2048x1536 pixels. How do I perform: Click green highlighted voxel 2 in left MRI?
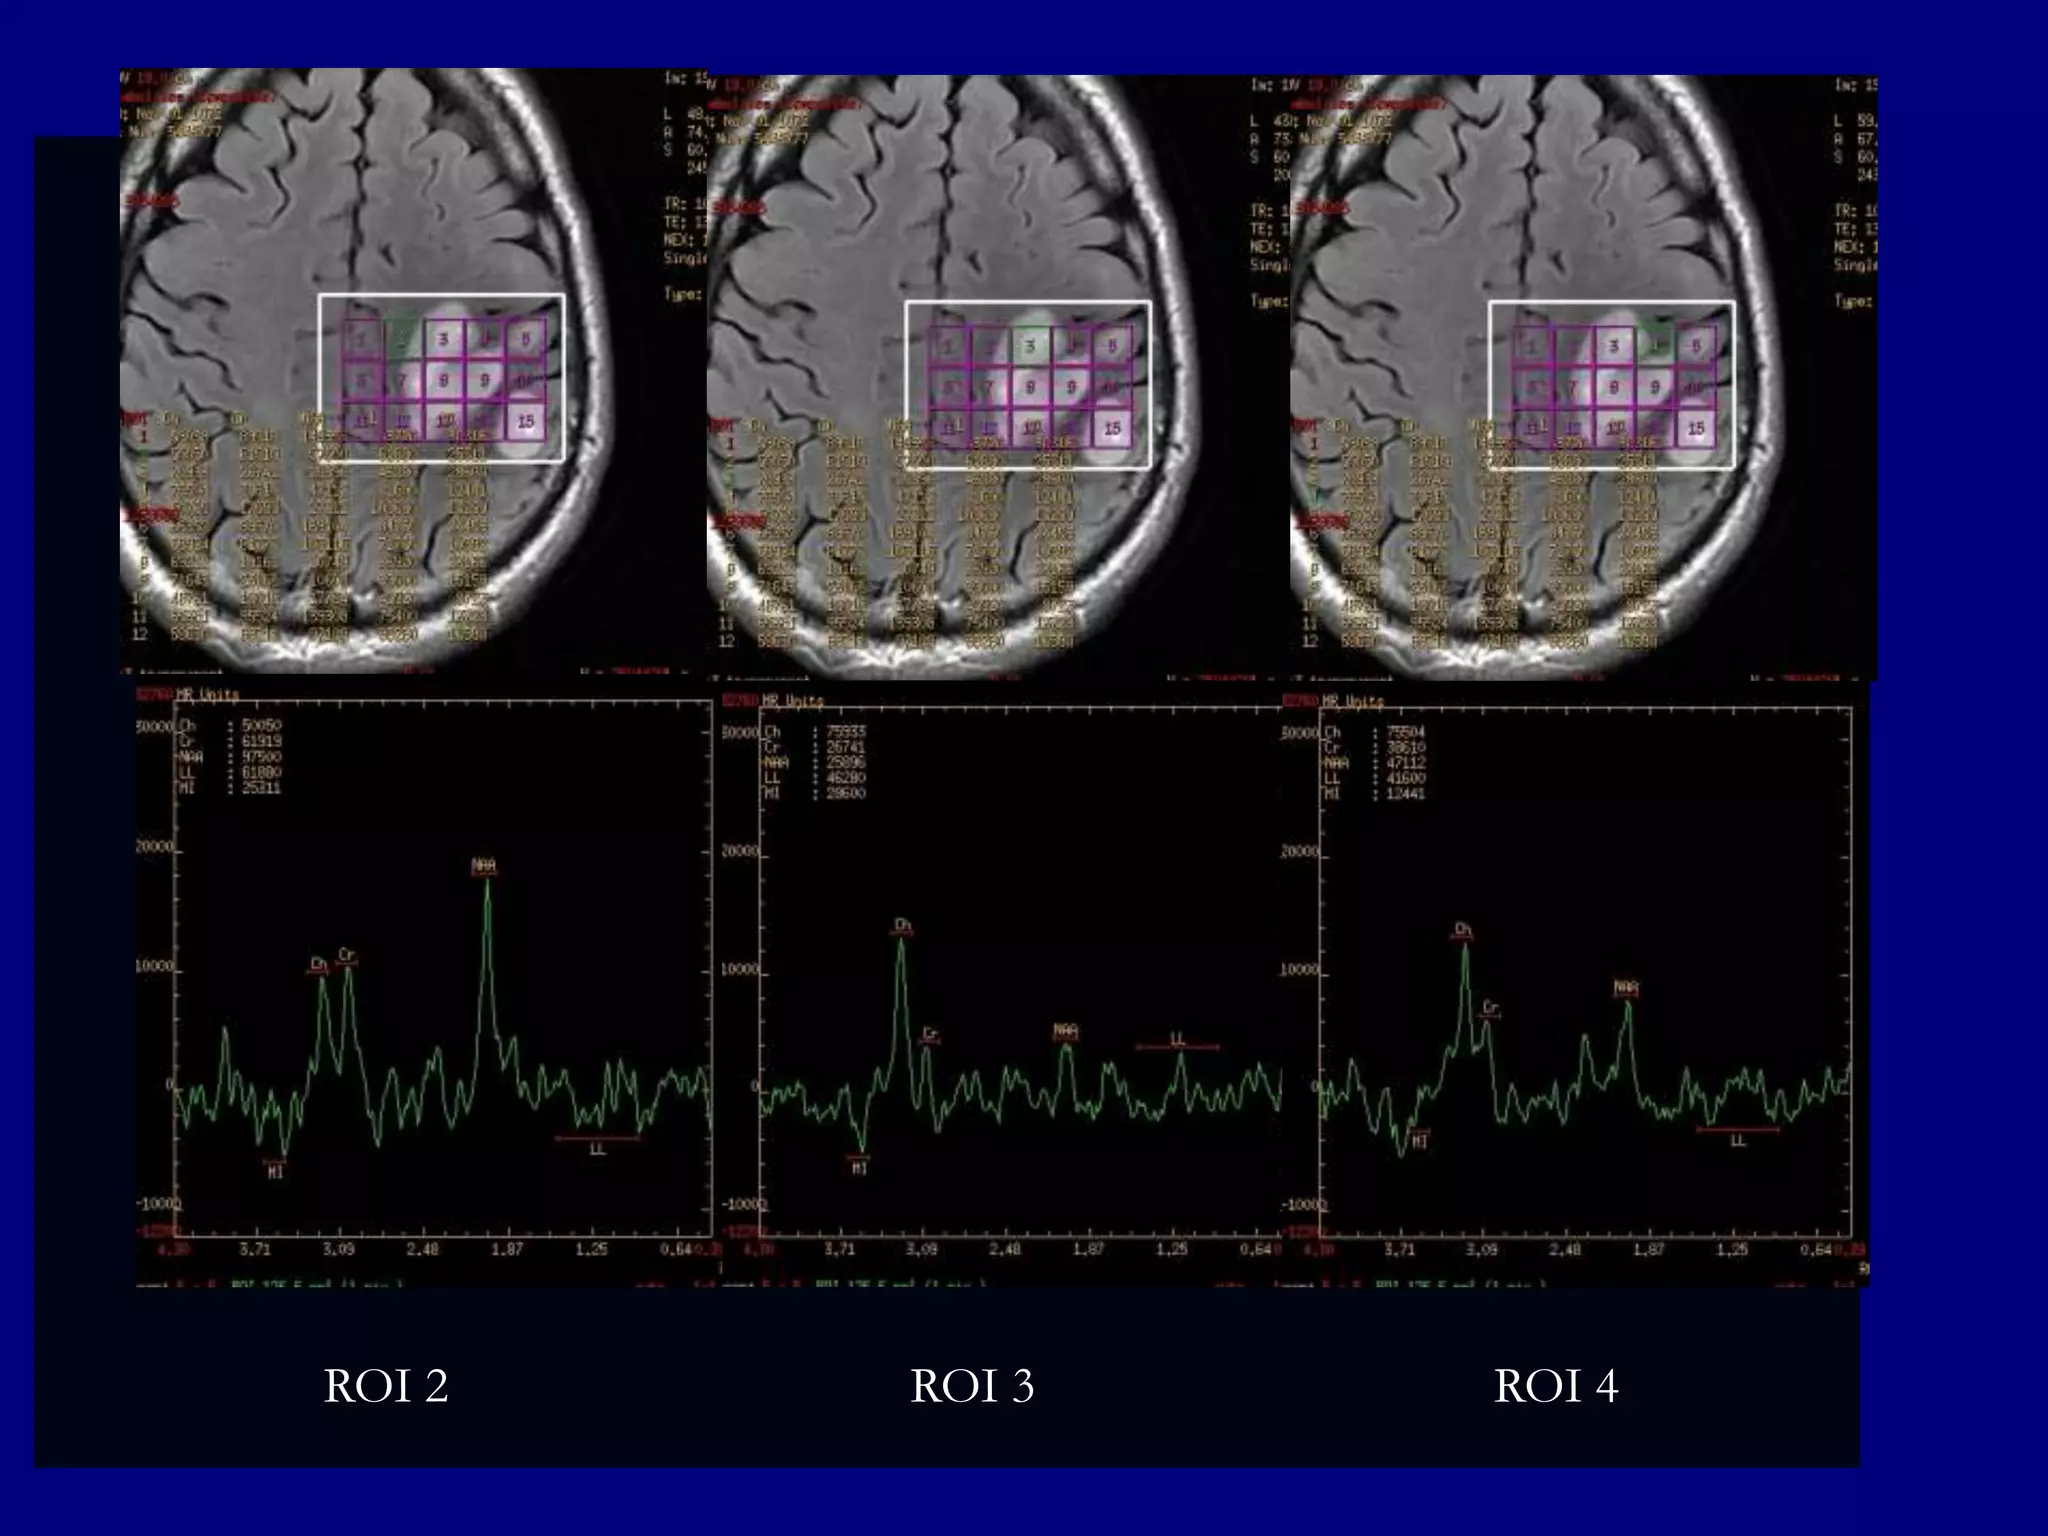(403, 340)
